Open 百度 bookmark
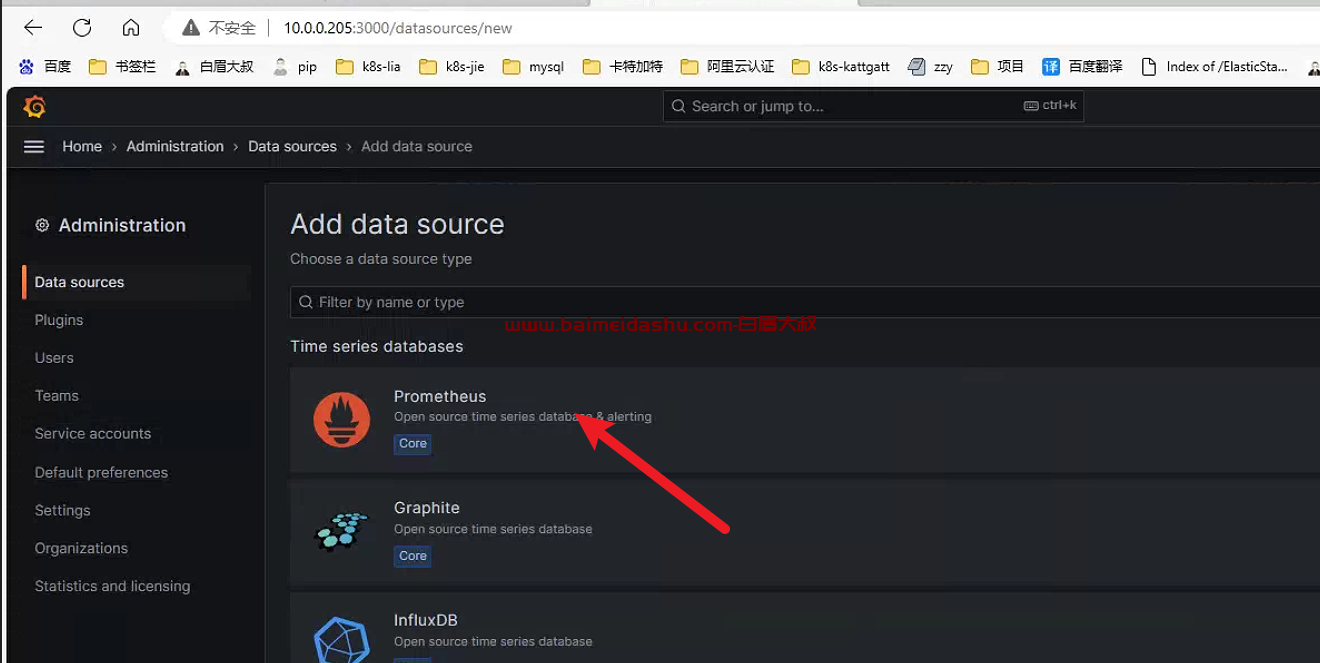 (45, 67)
